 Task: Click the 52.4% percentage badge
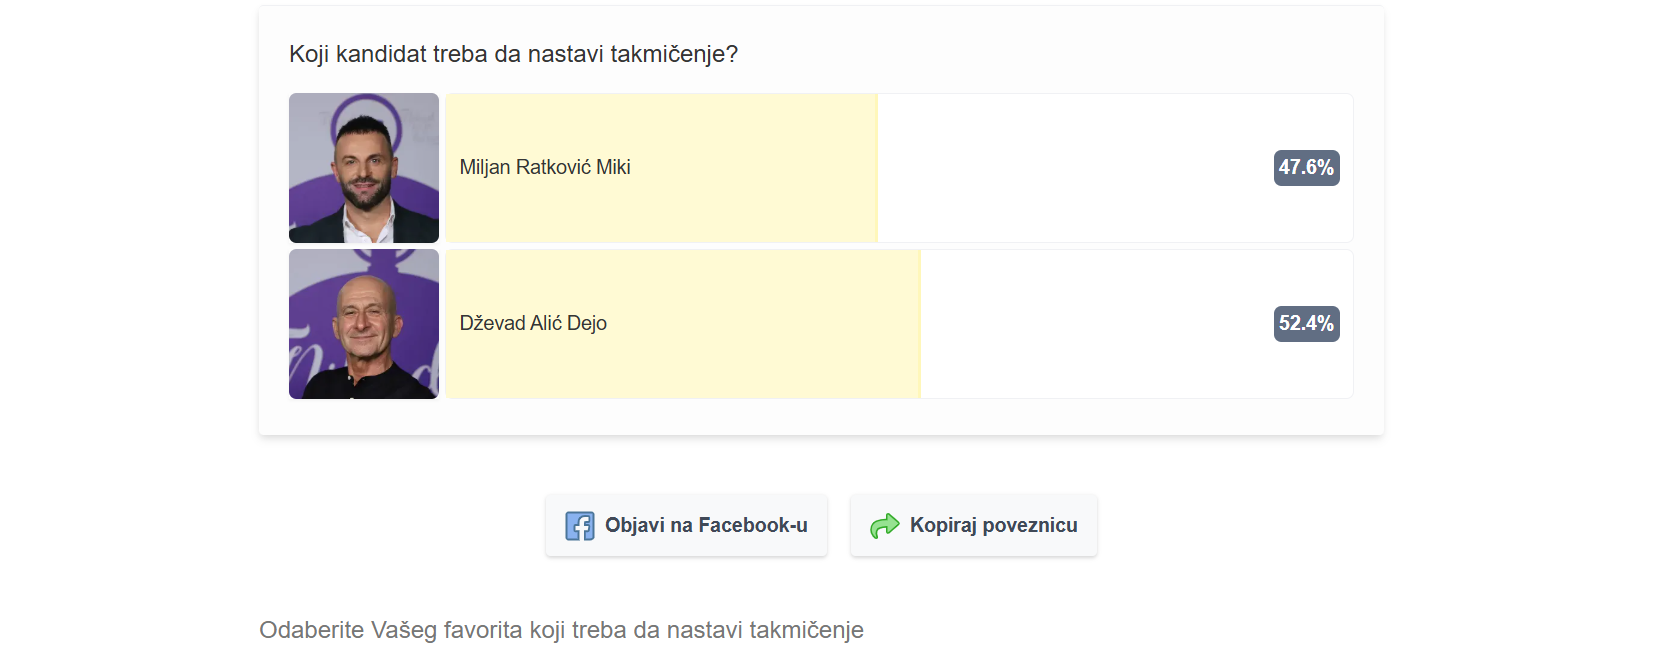(1306, 323)
